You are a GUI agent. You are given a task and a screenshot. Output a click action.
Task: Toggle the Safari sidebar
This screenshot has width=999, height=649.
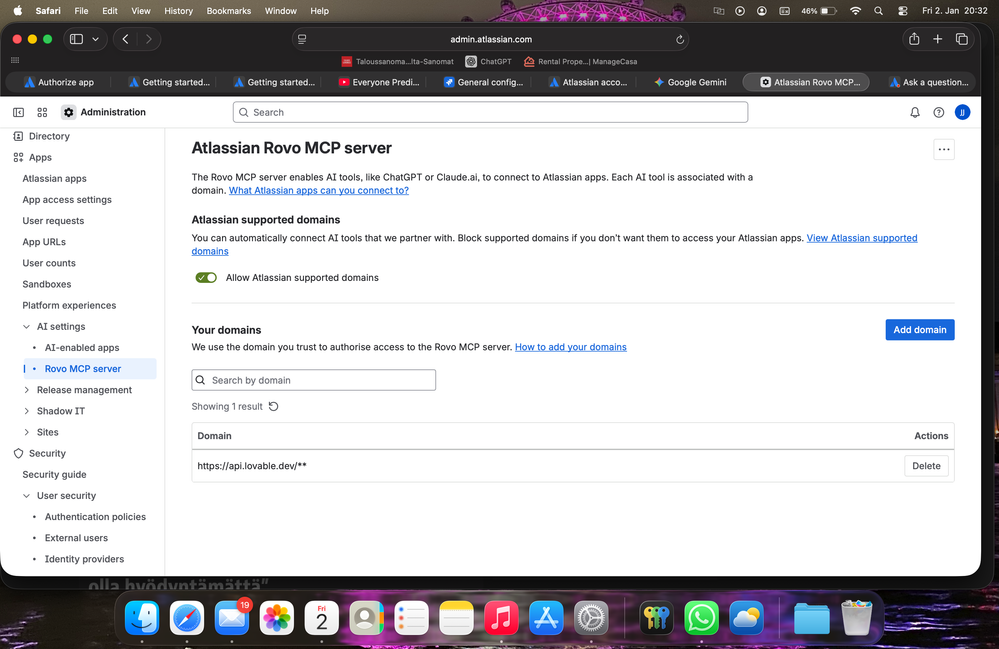pyautogui.click(x=76, y=39)
